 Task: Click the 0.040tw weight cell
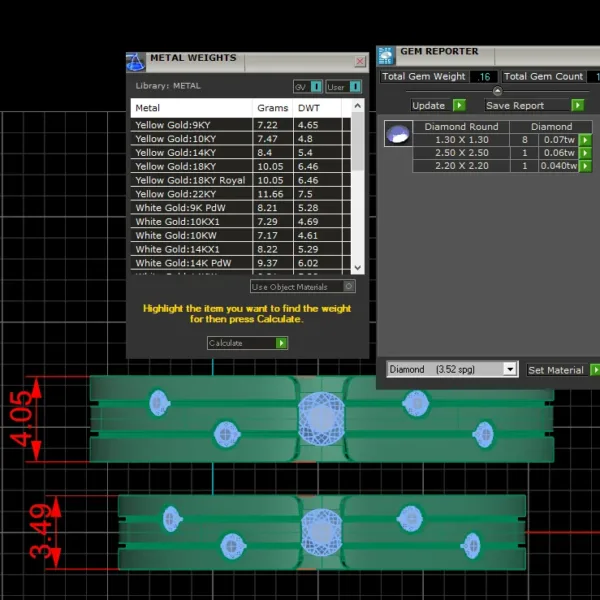(x=559, y=166)
